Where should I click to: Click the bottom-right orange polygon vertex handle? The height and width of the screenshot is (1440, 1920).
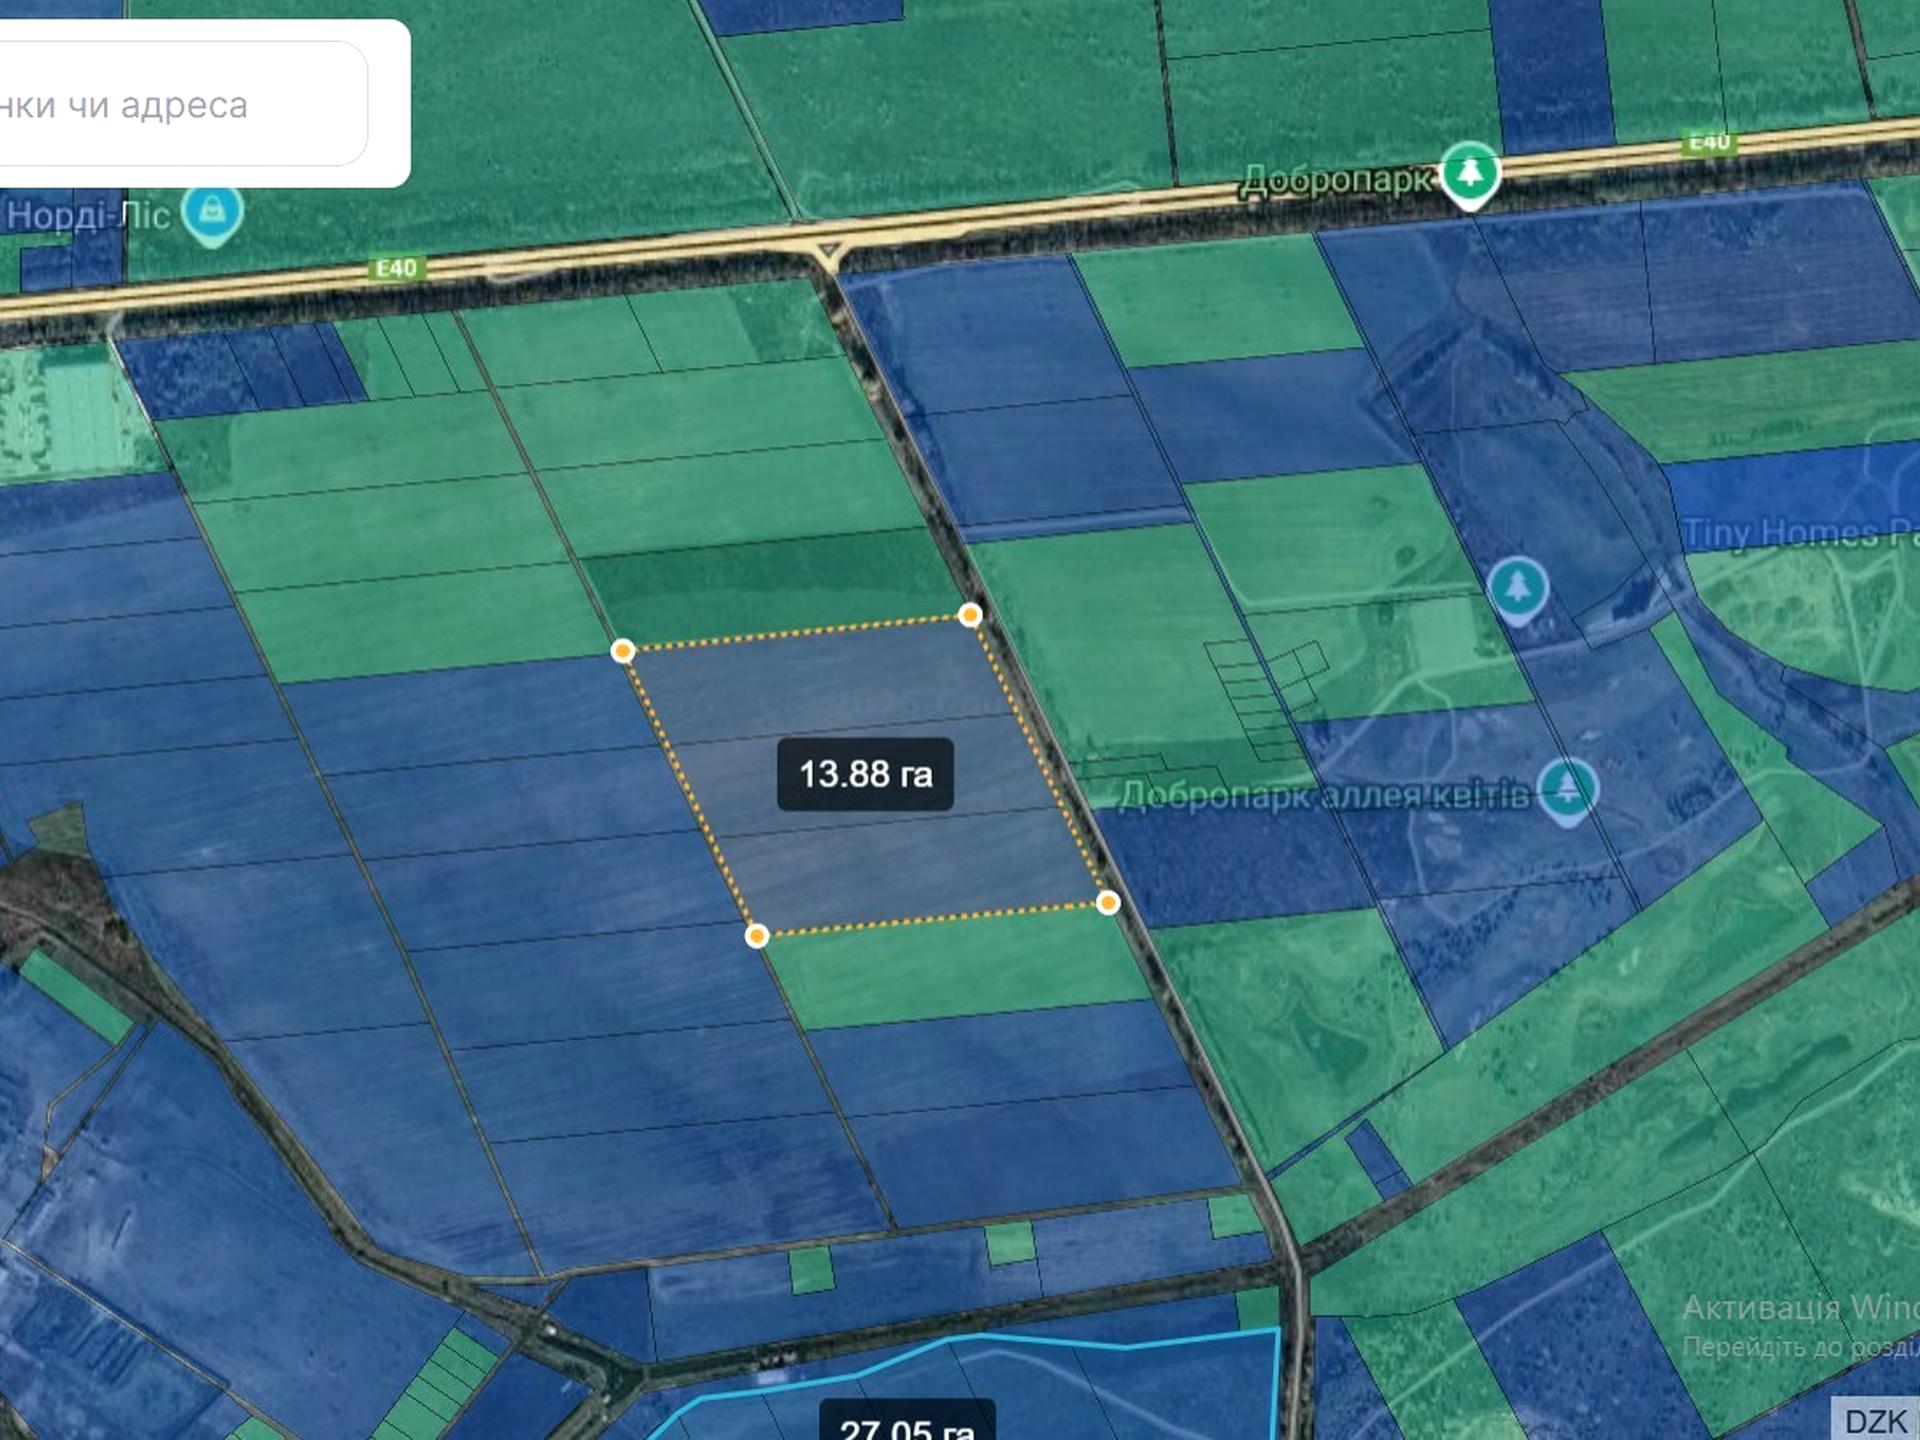[1108, 904]
